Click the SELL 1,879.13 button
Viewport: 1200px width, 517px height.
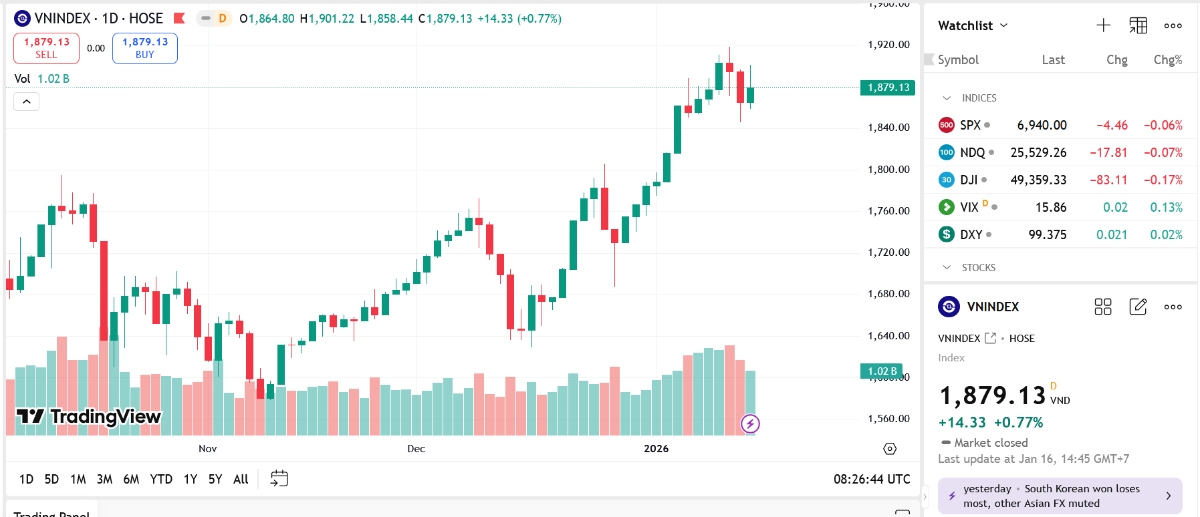tap(46, 48)
